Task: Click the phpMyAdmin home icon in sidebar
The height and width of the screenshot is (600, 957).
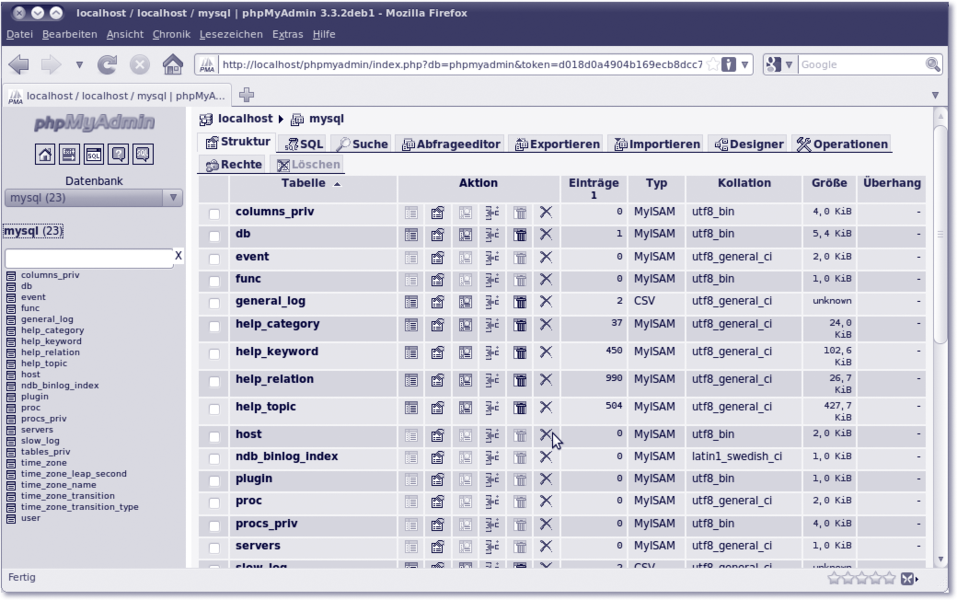Action: 45,154
